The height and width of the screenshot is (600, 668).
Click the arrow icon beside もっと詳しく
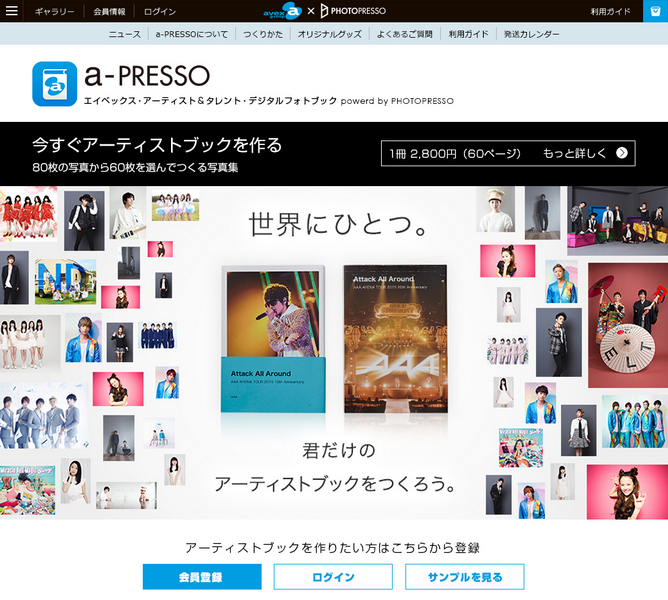coord(622,153)
